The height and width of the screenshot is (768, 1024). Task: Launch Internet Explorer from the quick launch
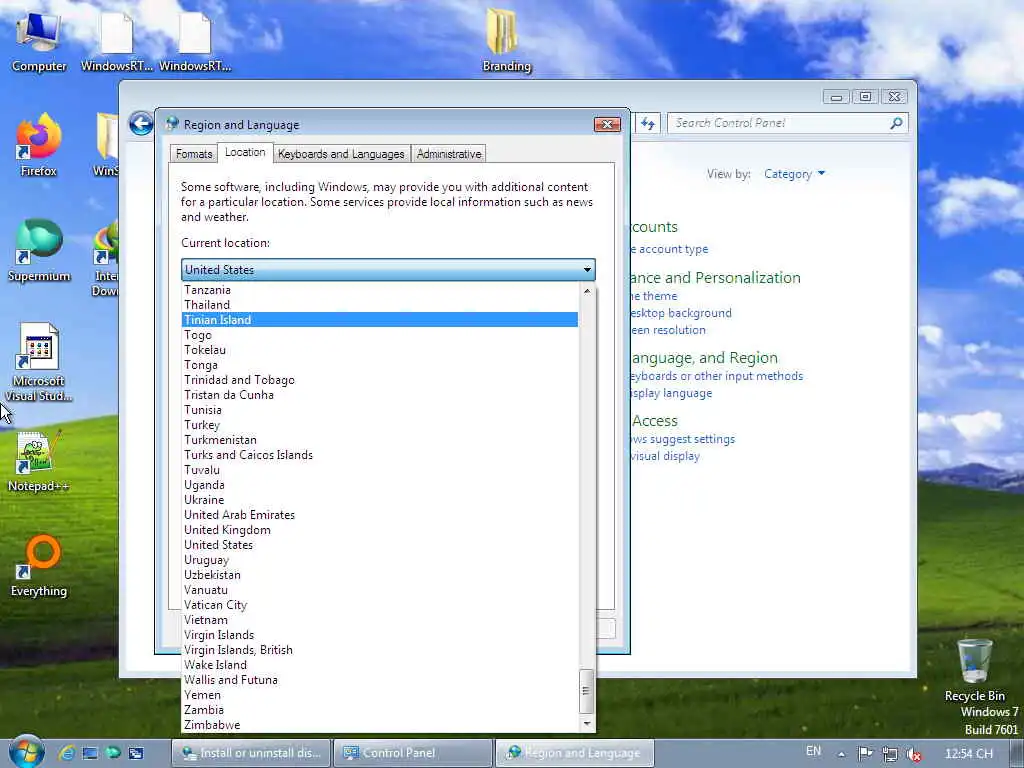pos(66,753)
